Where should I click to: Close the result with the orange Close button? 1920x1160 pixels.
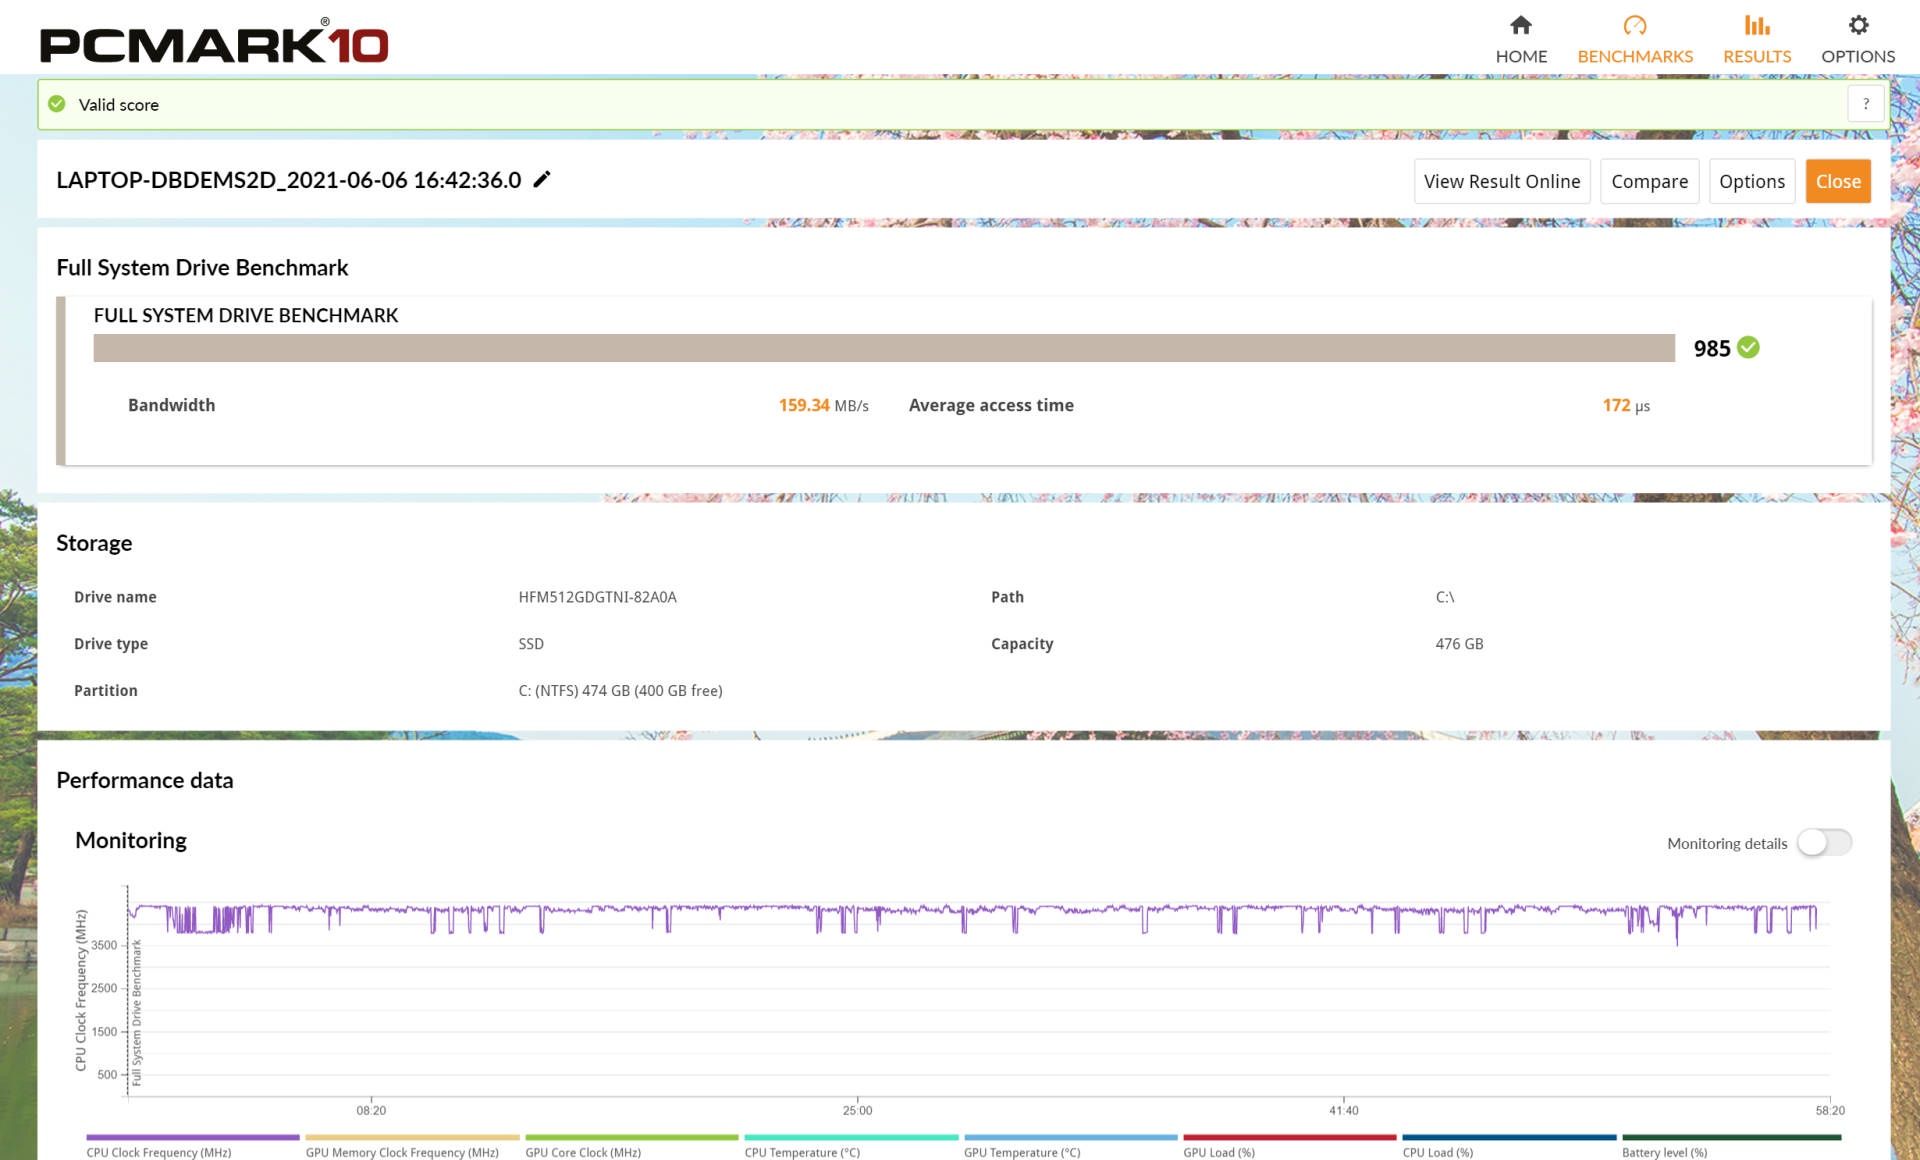[x=1838, y=181]
